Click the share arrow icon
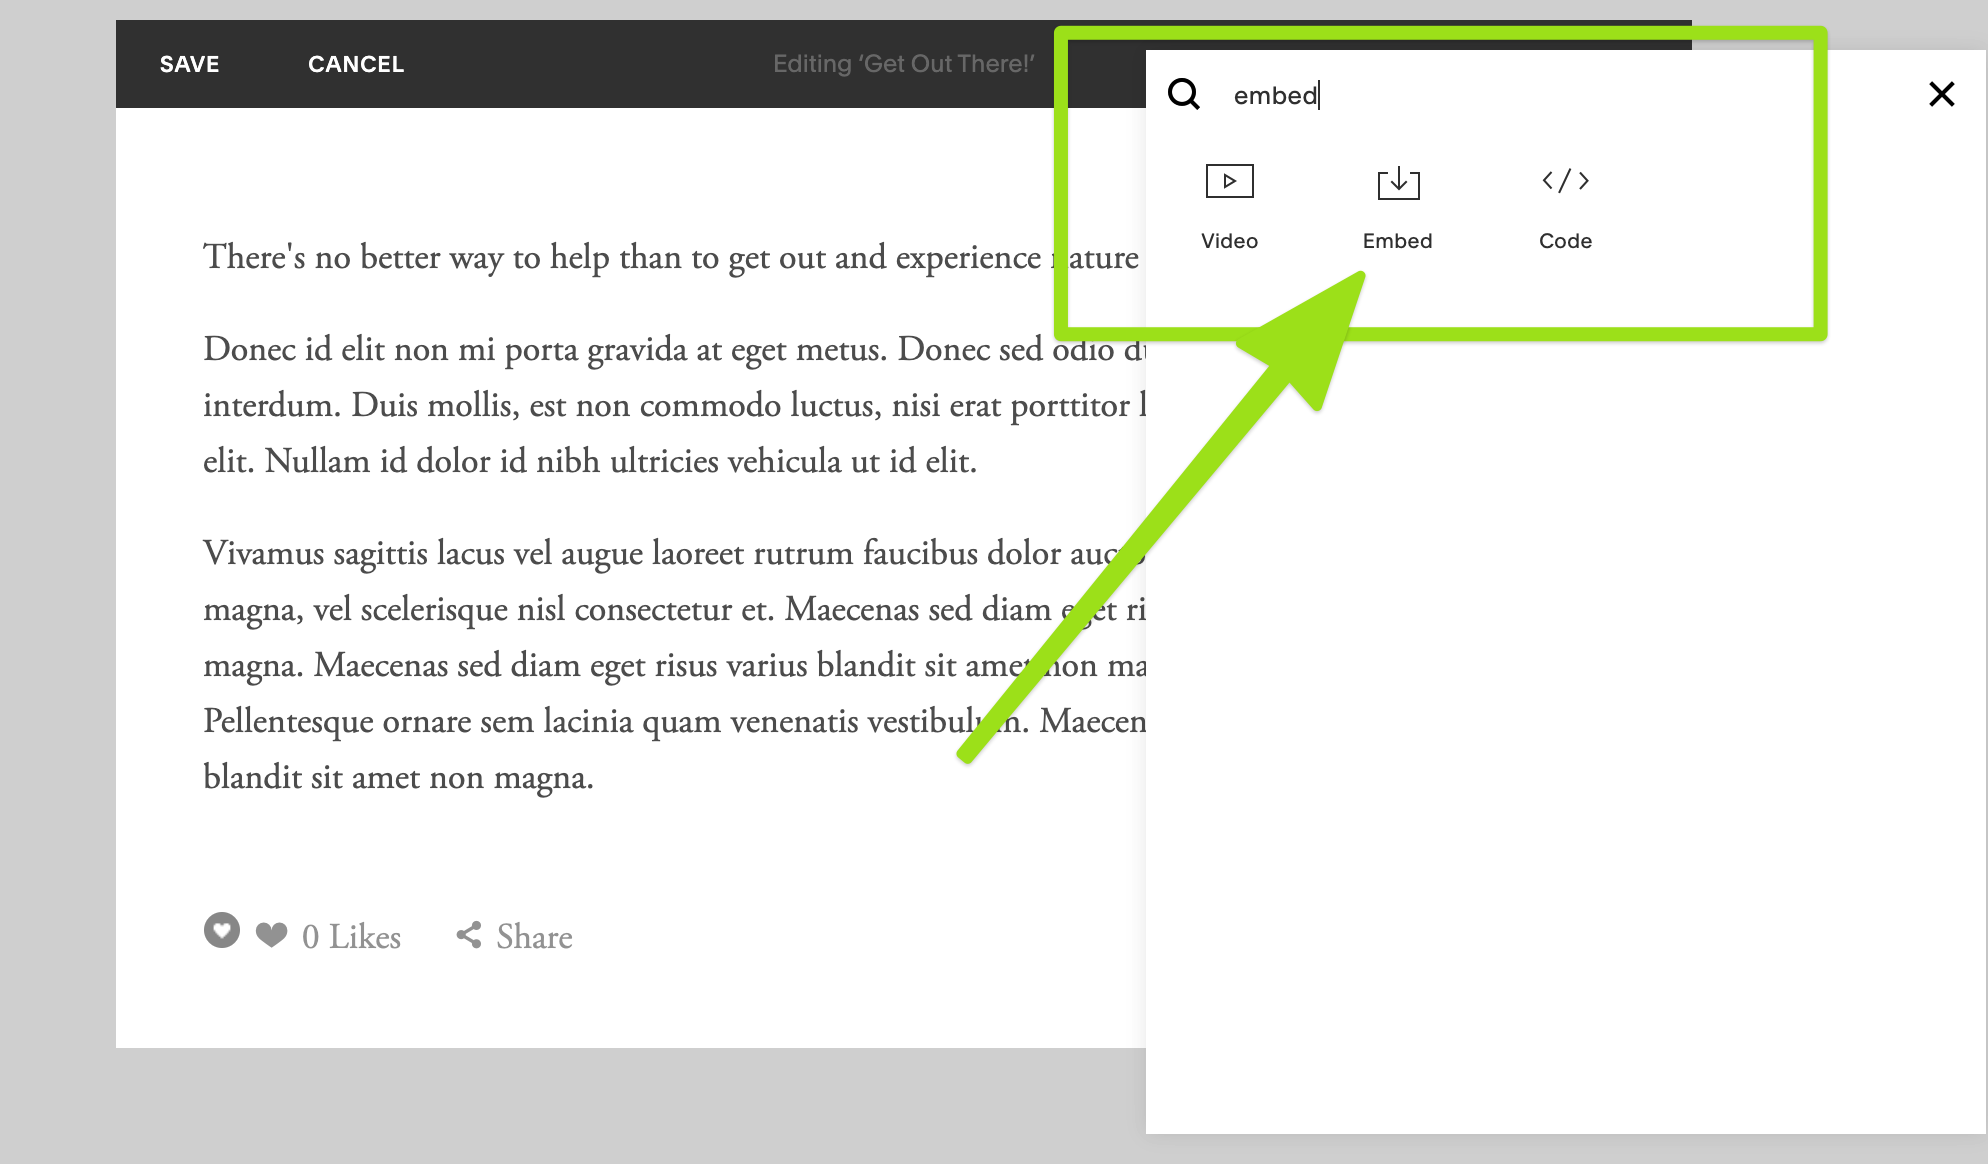The image size is (1988, 1164). 469,935
